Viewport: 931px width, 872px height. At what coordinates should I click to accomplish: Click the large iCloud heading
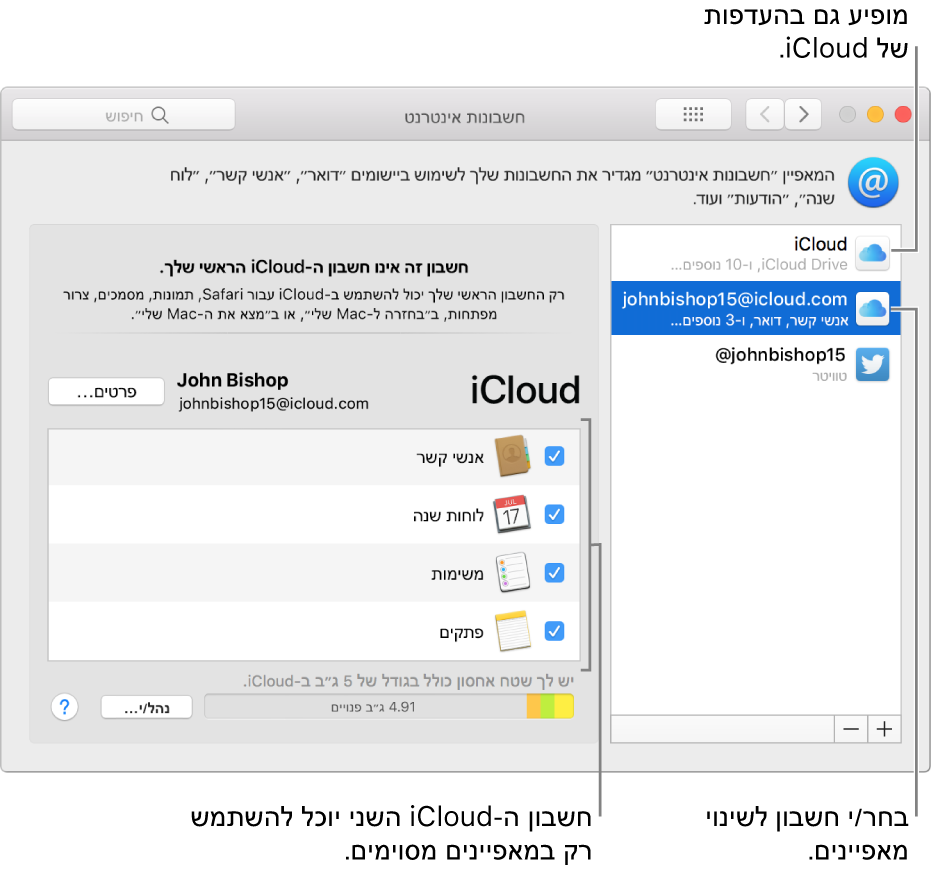[525, 390]
